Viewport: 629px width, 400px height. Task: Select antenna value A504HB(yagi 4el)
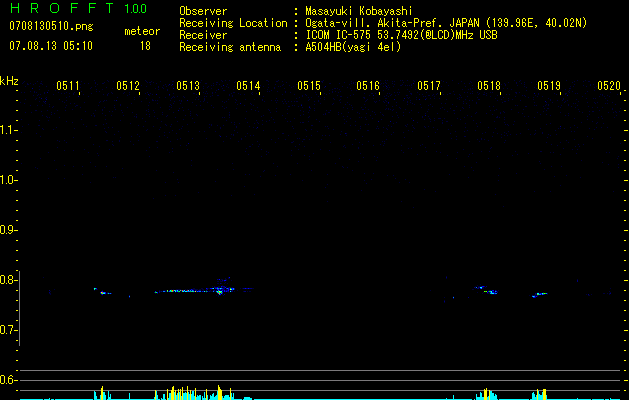click(x=353, y=47)
